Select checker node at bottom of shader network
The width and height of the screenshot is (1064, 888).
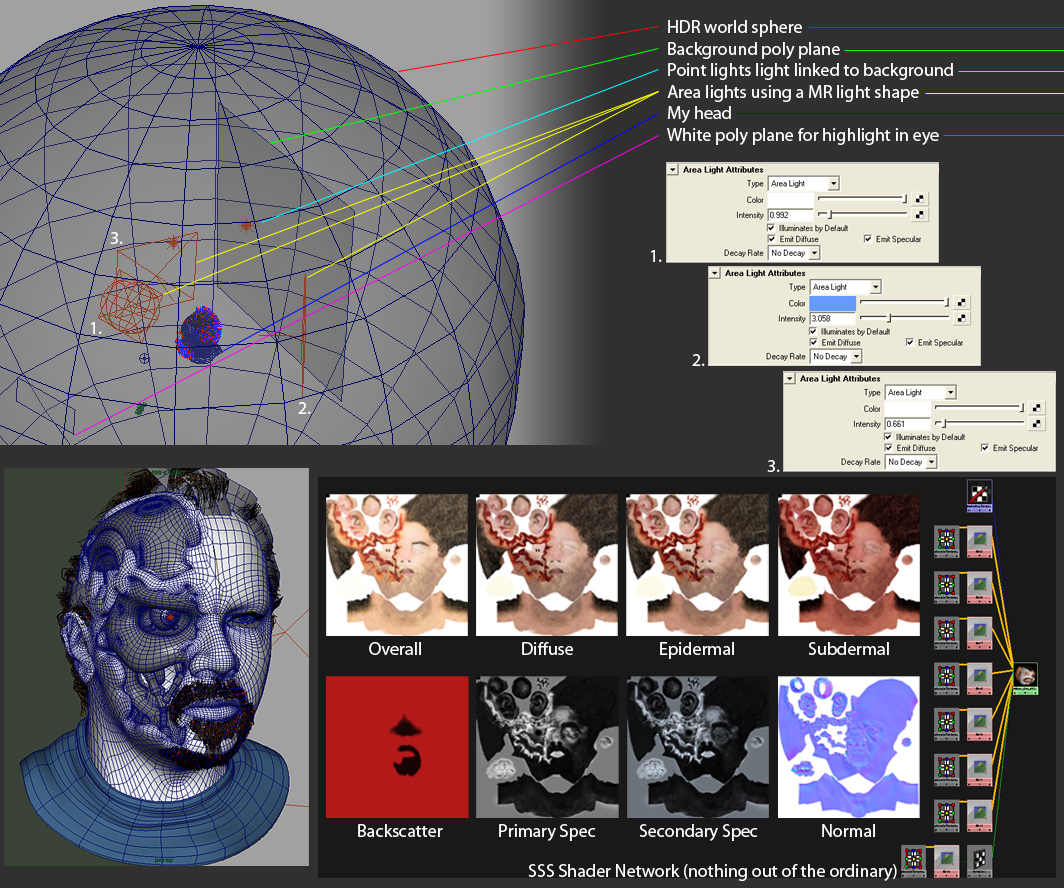pyautogui.click(x=979, y=860)
